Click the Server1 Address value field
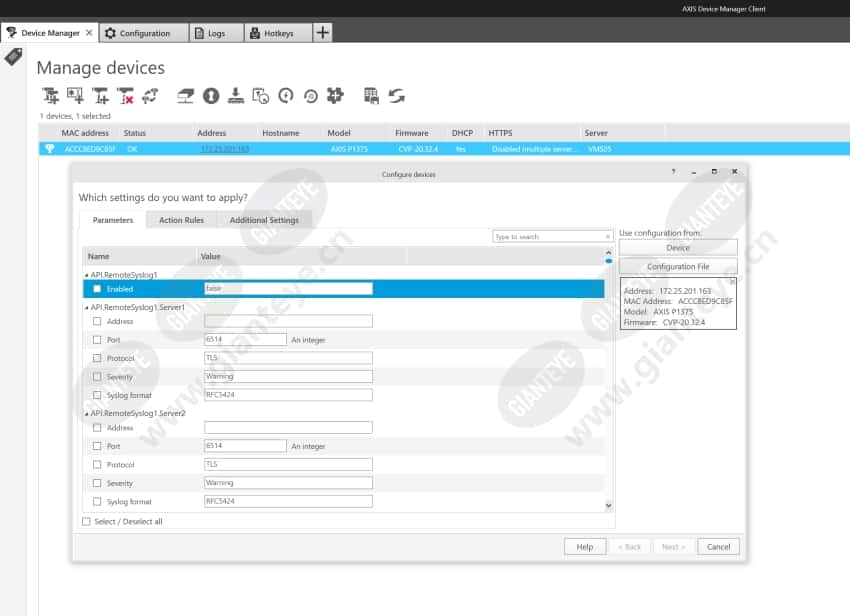 (x=288, y=321)
